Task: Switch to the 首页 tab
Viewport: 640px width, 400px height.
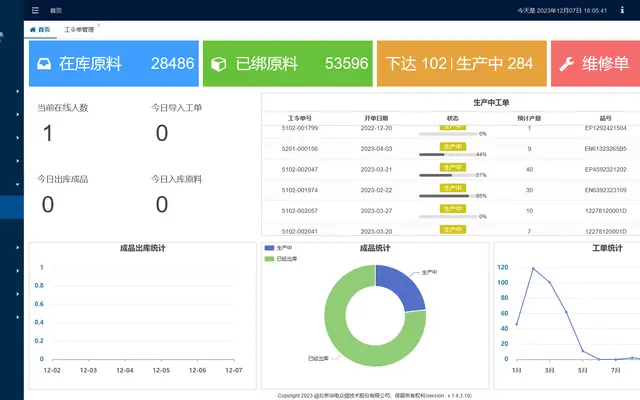Action: click(40, 29)
